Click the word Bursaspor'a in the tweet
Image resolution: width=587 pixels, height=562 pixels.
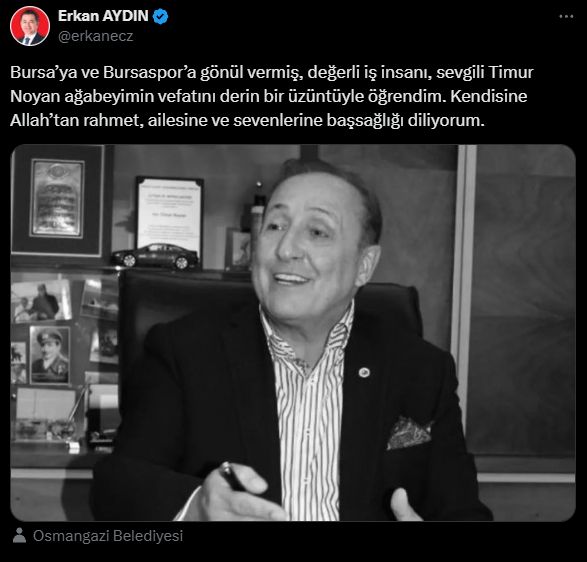pyautogui.click(x=149, y=72)
